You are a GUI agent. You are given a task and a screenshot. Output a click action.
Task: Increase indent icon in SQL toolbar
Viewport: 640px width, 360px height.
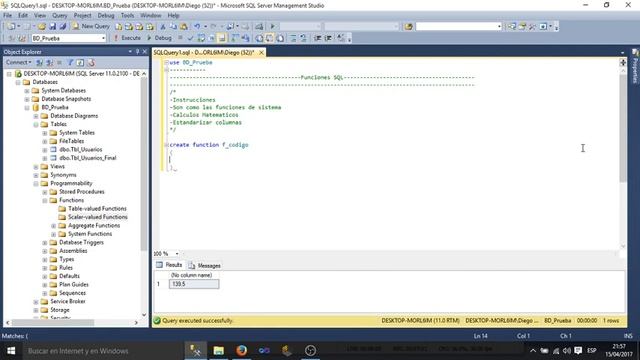click(x=328, y=38)
